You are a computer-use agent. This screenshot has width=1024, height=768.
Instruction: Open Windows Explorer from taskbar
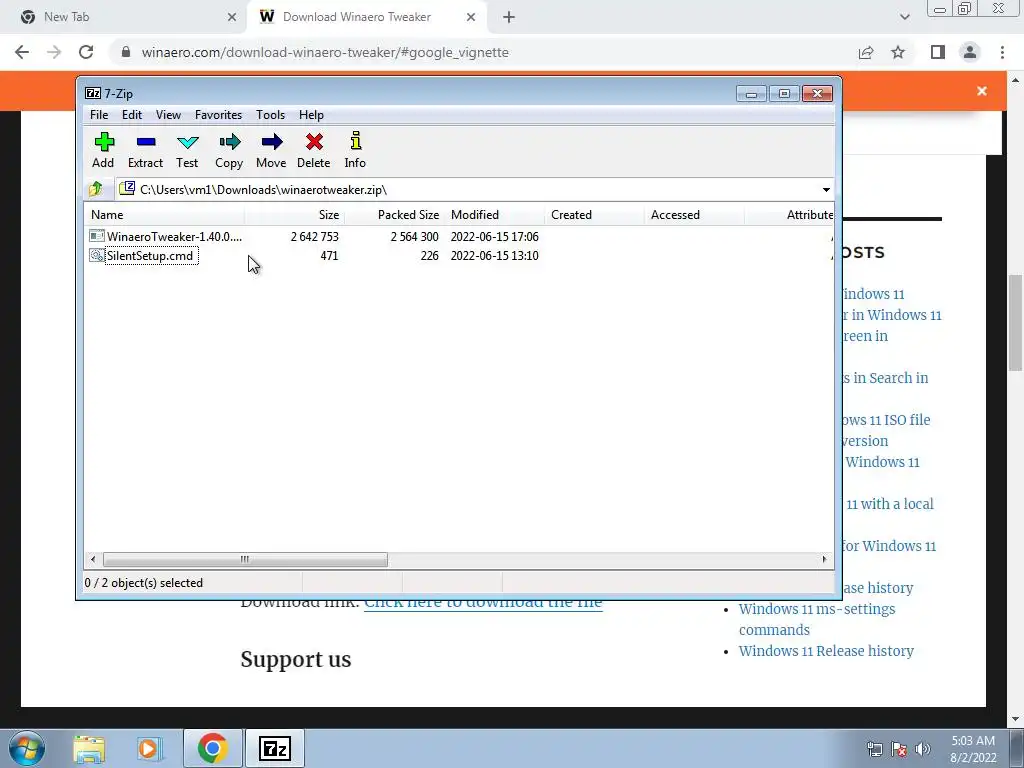[x=89, y=748]
